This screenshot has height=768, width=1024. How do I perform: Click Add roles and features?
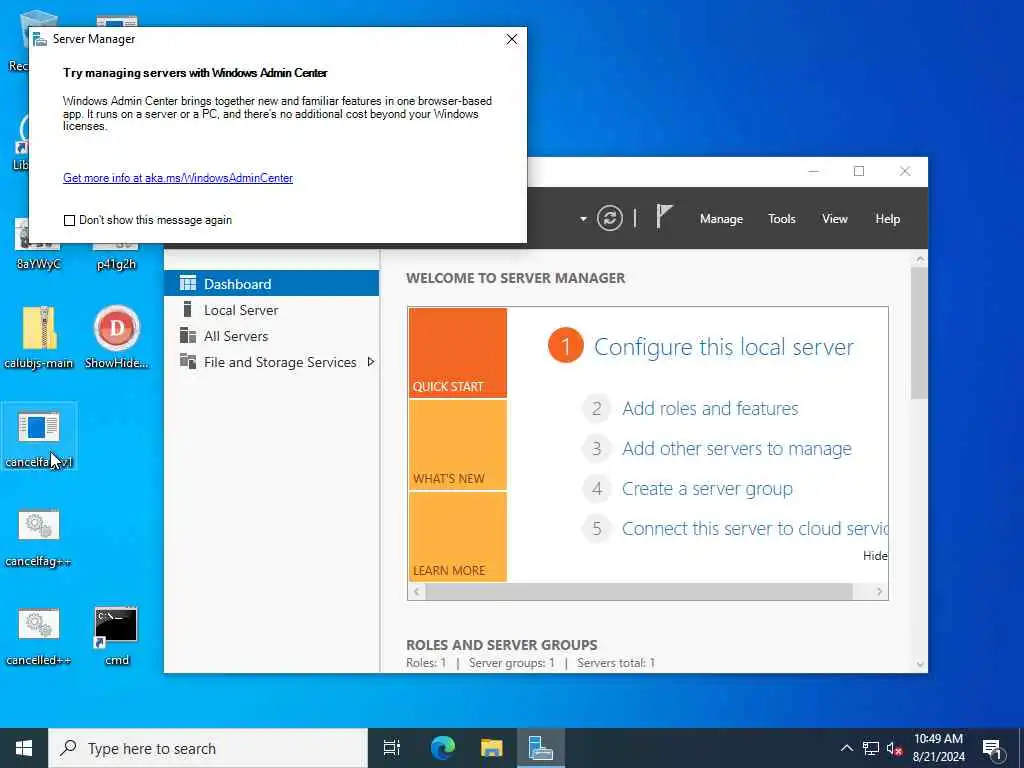[x=710, y=408]
